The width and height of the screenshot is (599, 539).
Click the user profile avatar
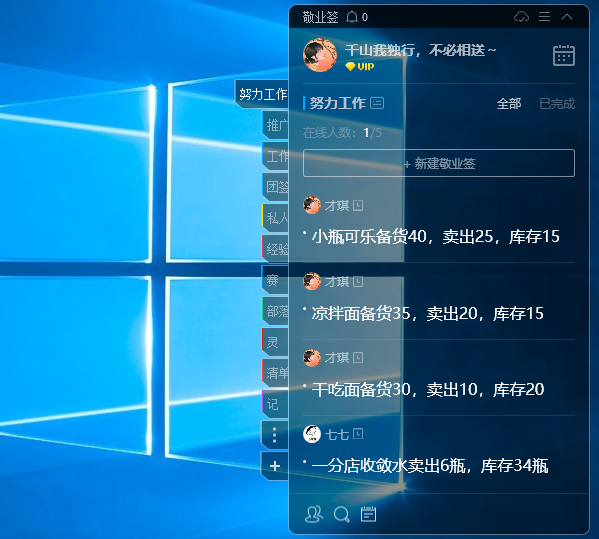[x=320, y=55]
